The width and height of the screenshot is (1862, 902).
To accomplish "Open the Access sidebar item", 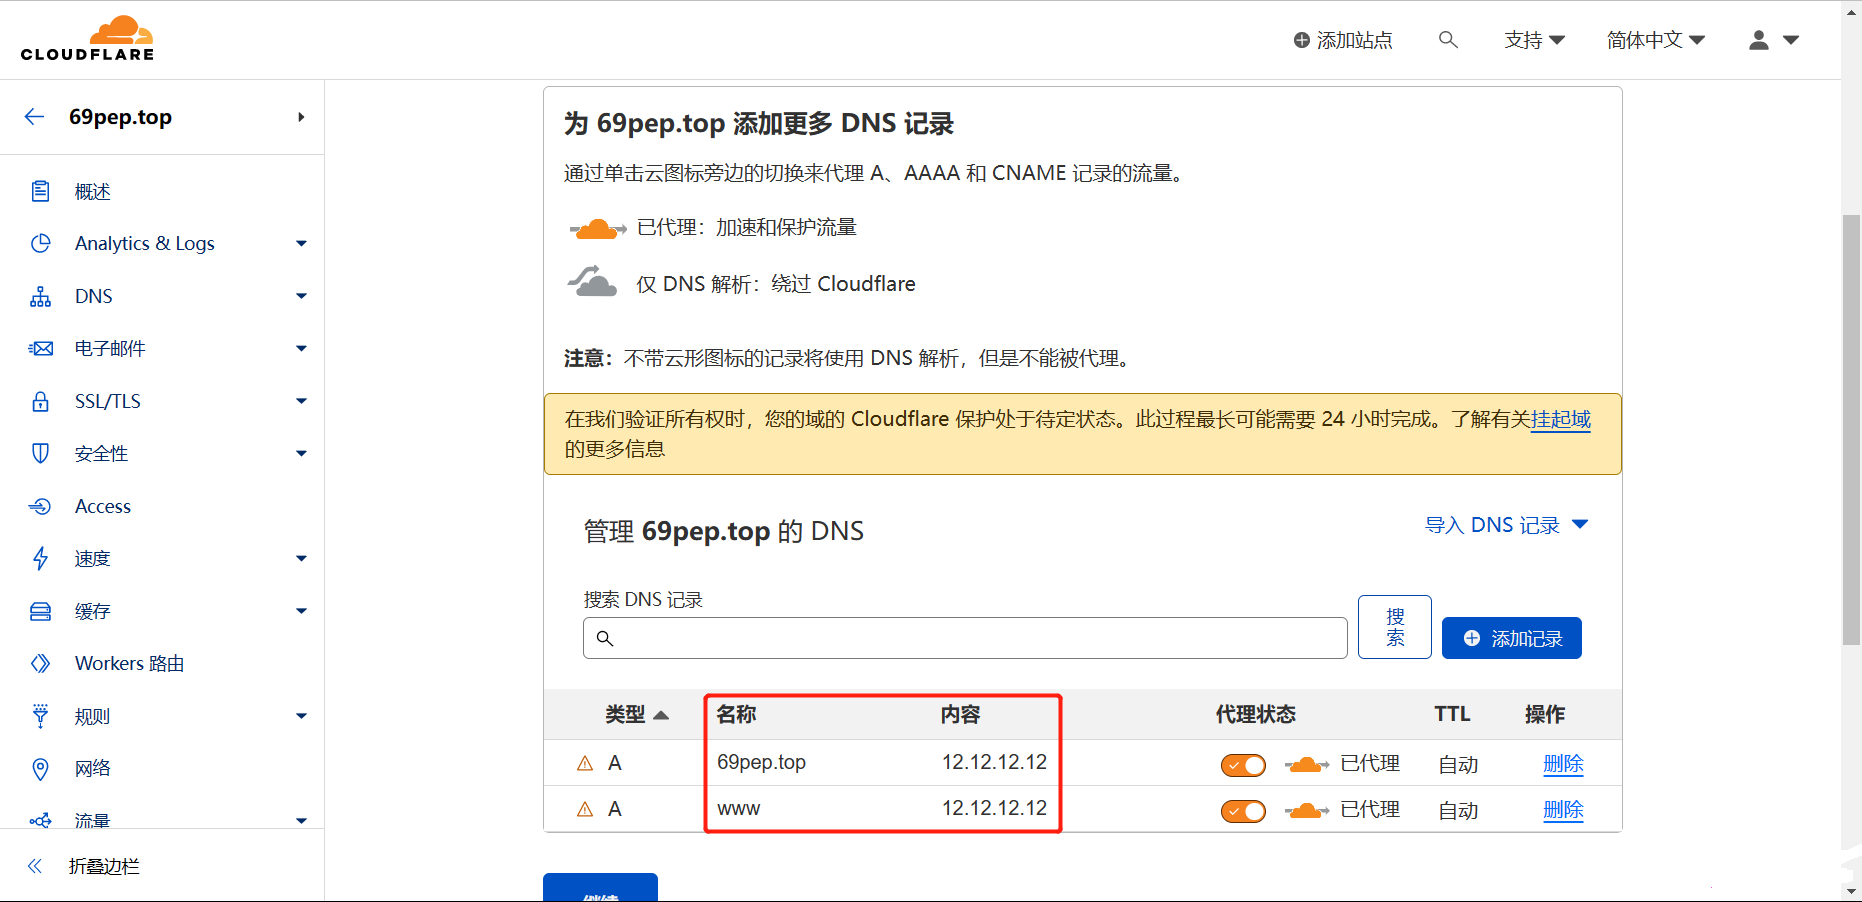I will click(x=103, y=506).
